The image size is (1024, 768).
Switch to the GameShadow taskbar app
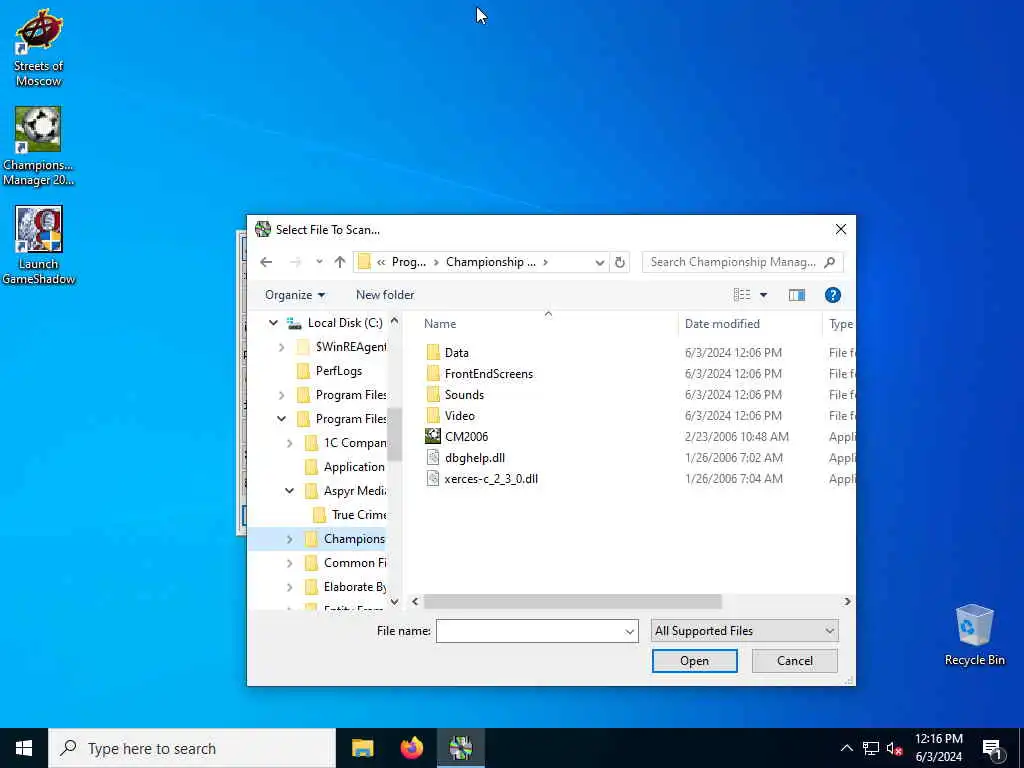pyautogui.click(x=460, y=748)
